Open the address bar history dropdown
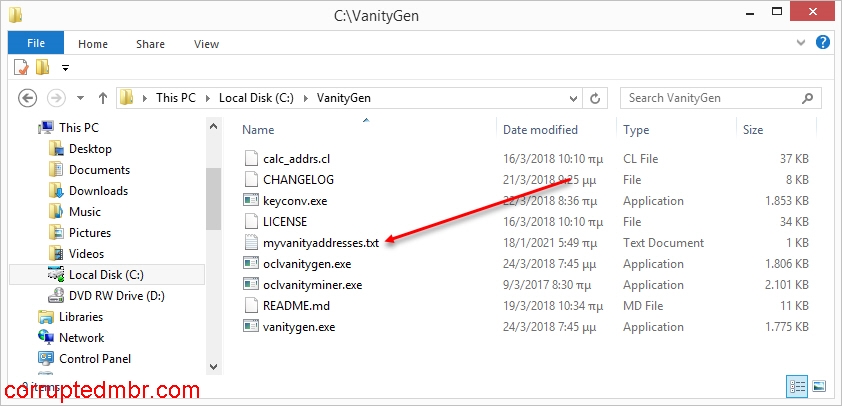Screen dimensions: 842x406 point(573,98)
